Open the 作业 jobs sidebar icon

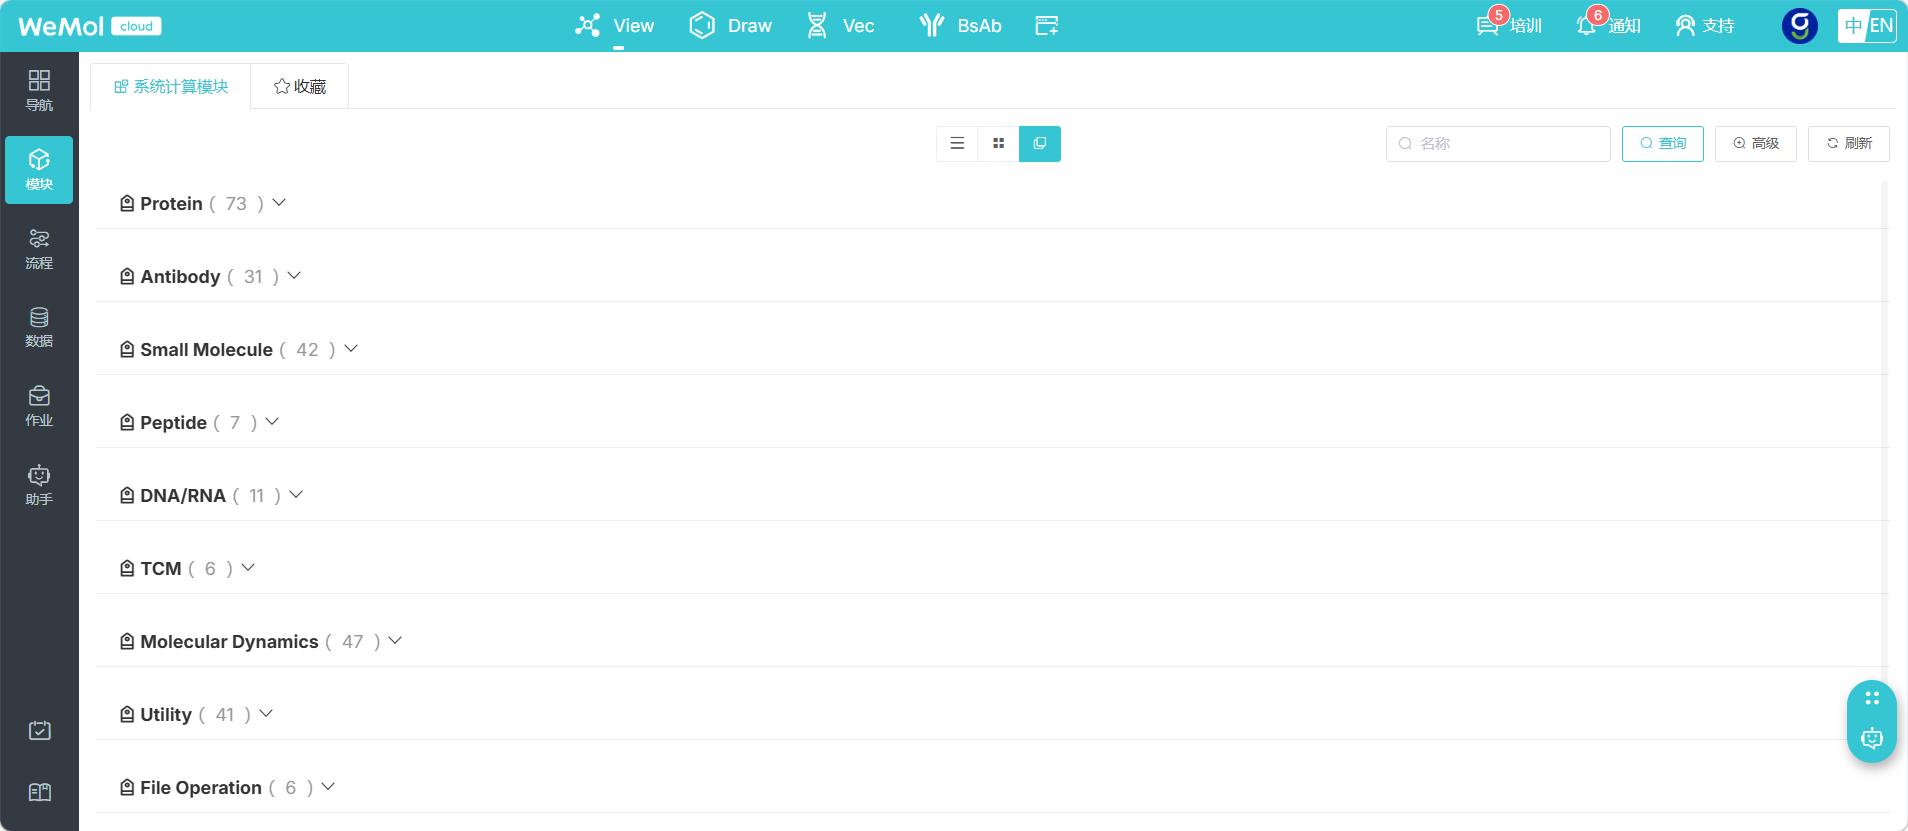39,406
